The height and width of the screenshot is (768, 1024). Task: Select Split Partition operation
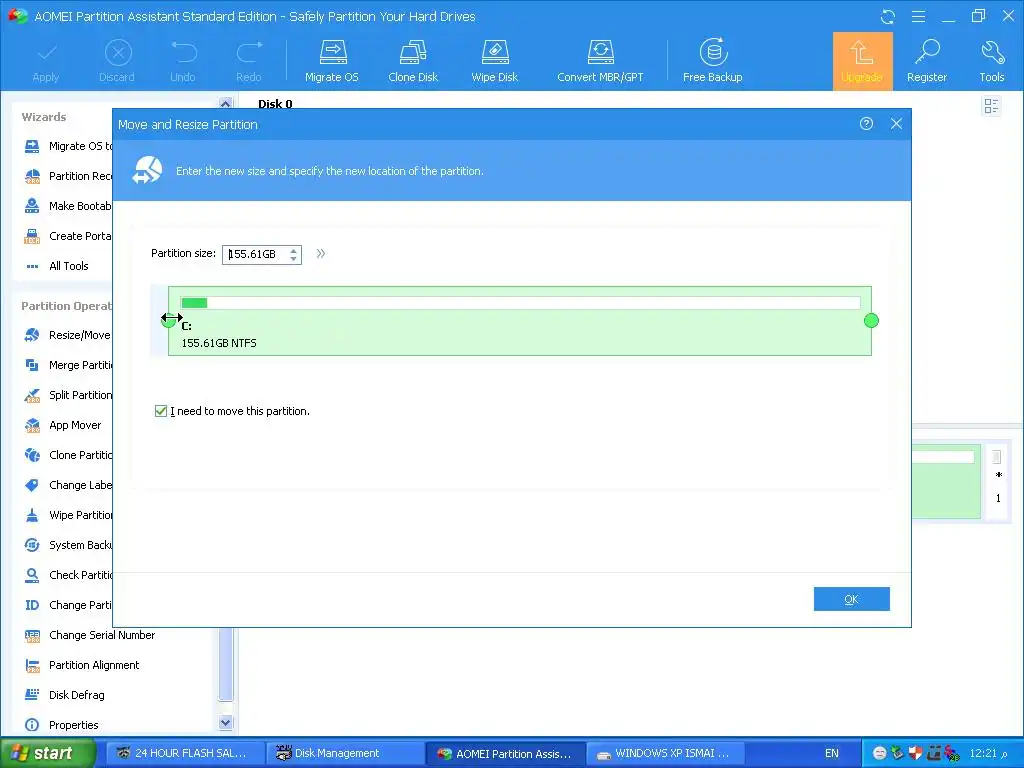pyautogui.click(x=68, y=396)
